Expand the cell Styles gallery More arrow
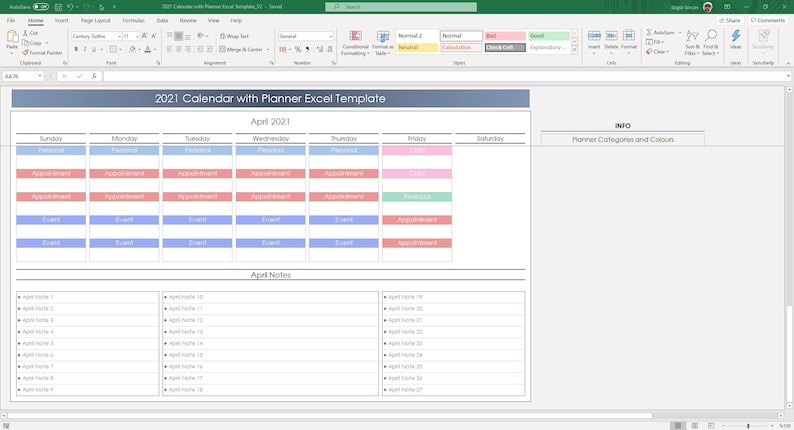 coord(574,50)
